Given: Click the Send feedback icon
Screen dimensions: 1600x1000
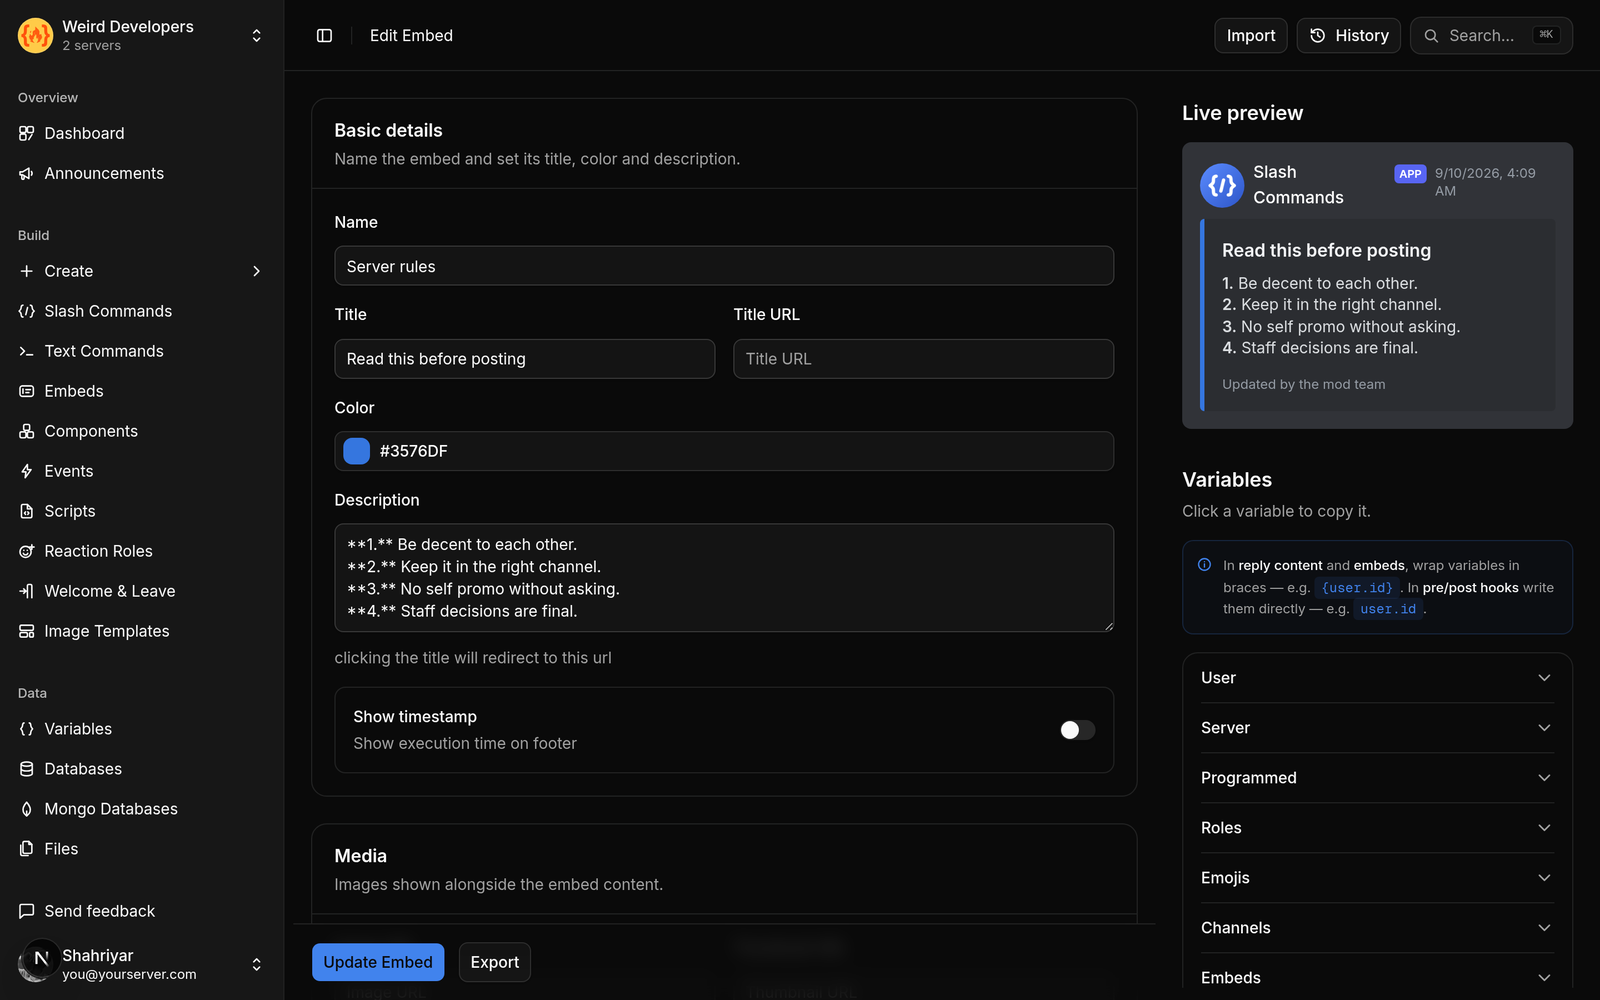Looking at the screenshot, I should coord(27,911).
